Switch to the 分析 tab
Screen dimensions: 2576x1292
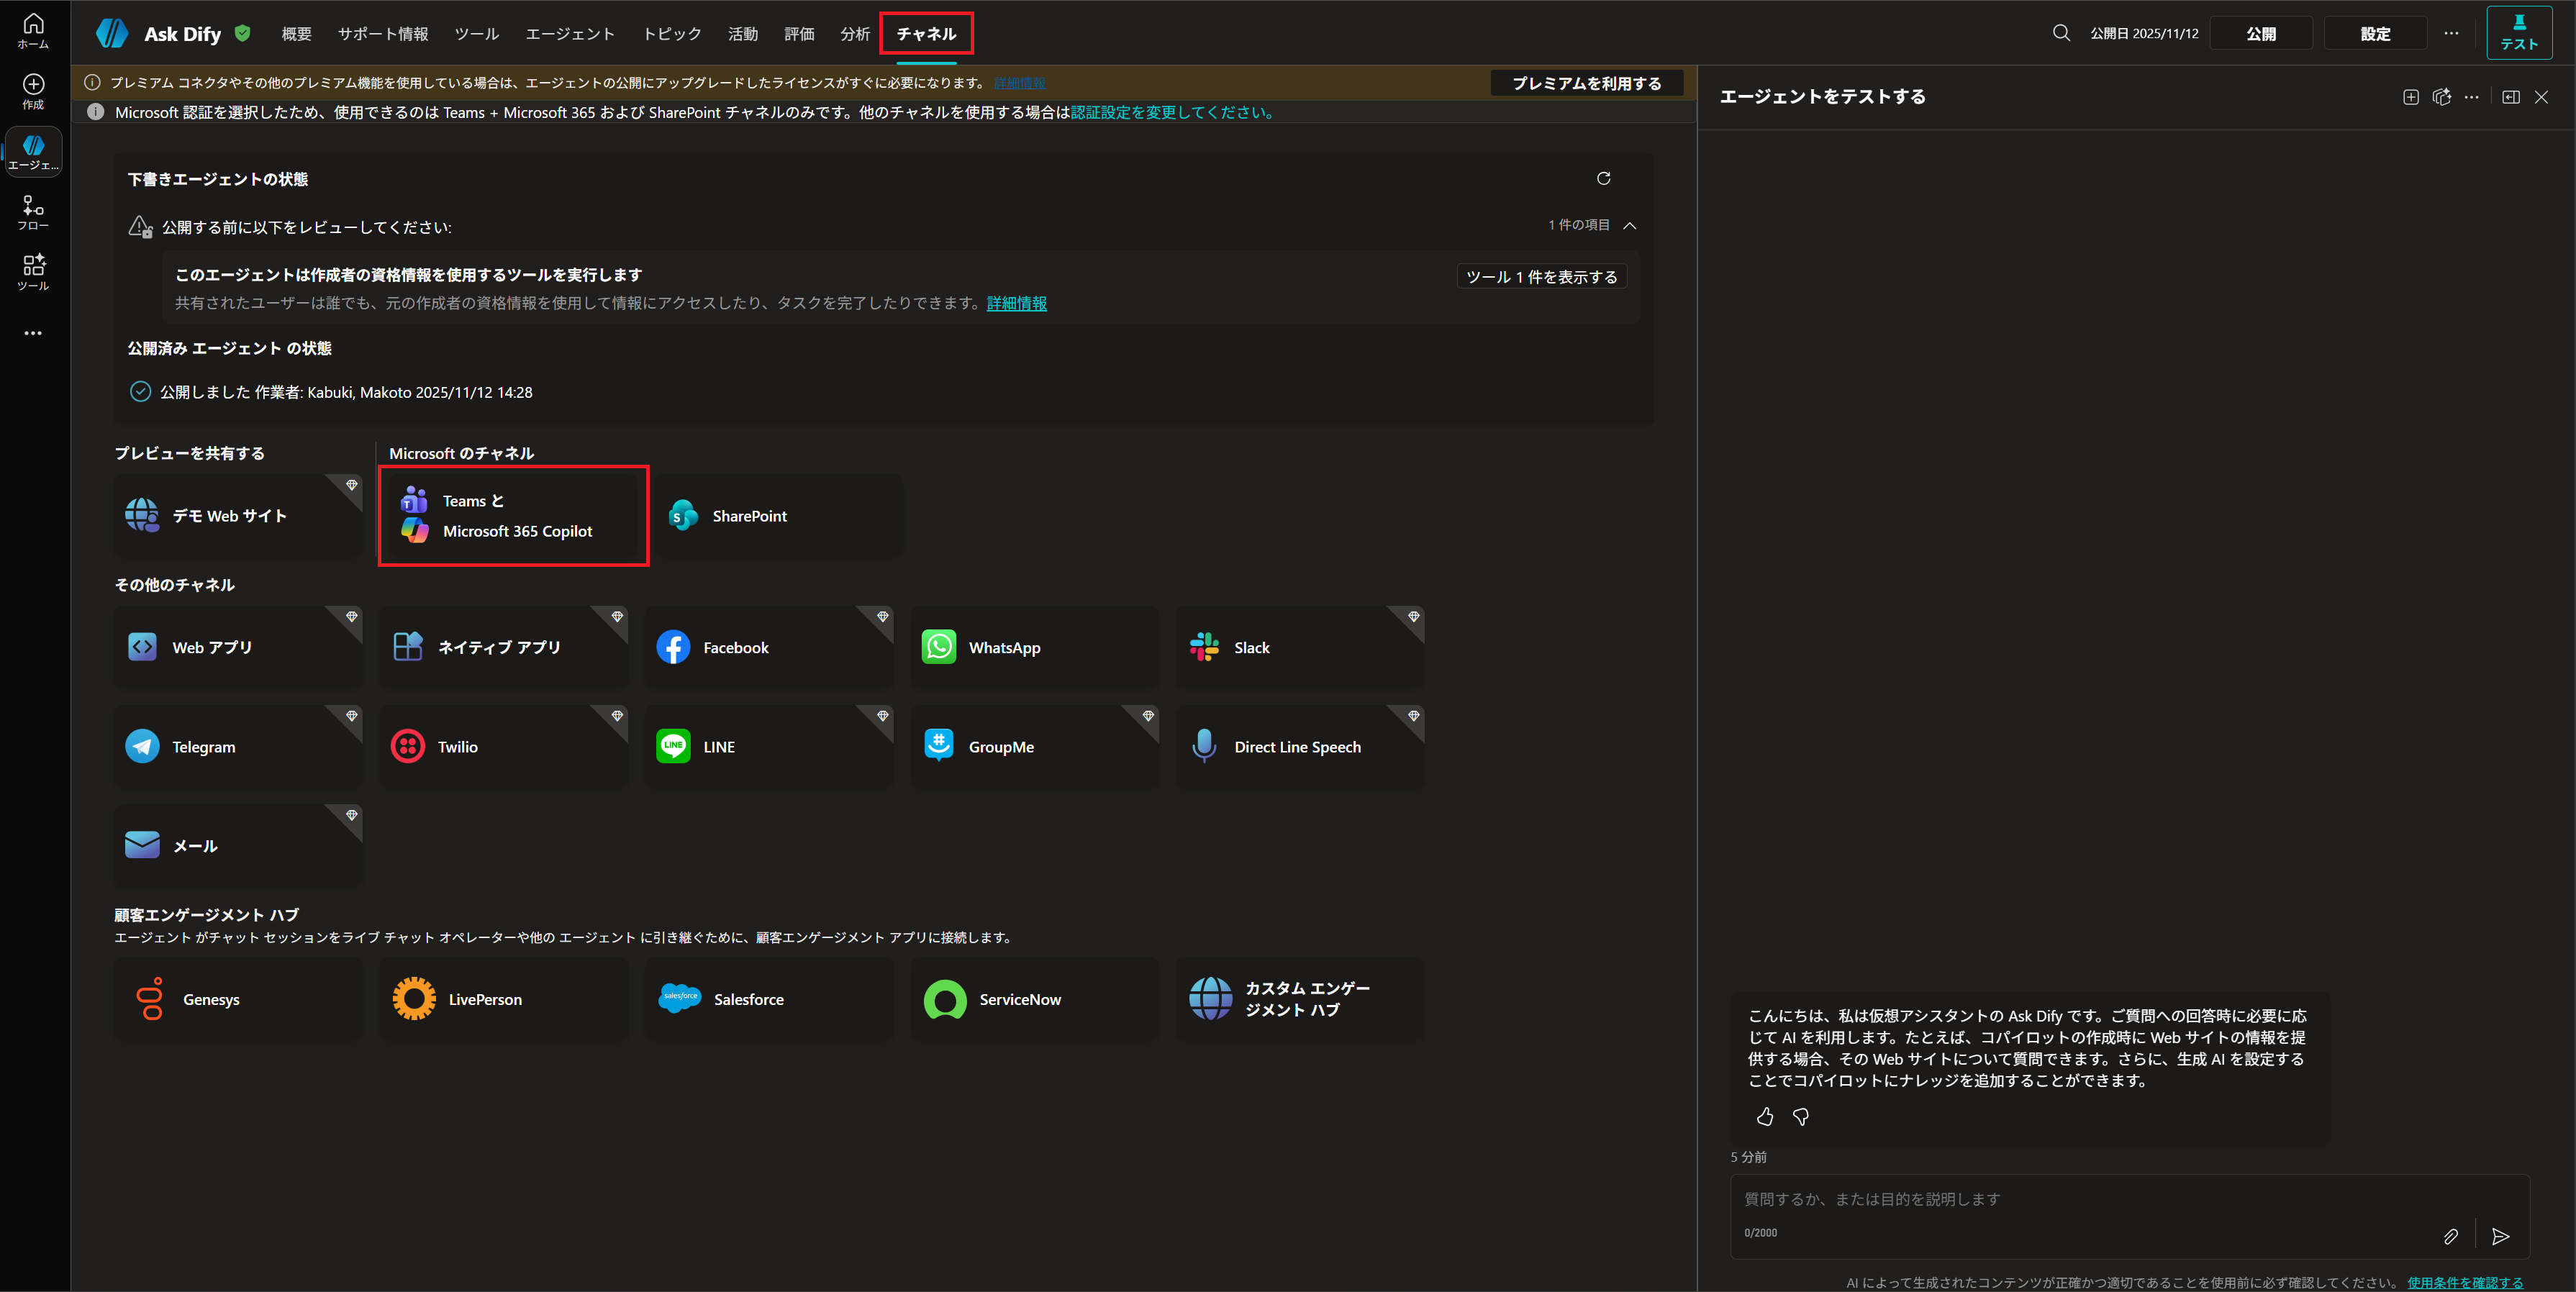point(855,33)
